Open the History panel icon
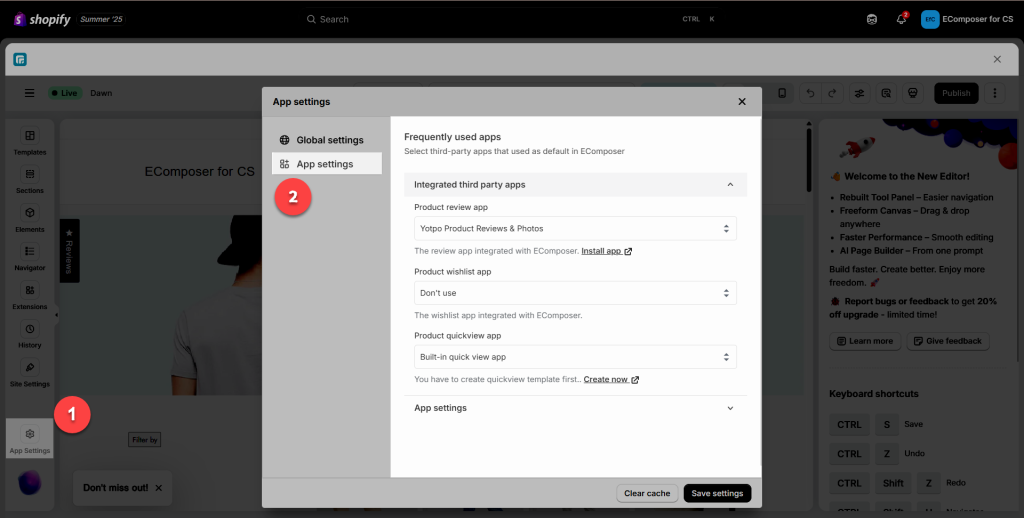Viewport: 1024px width, 518px height. pyautogui.click(x=29, y=329)
